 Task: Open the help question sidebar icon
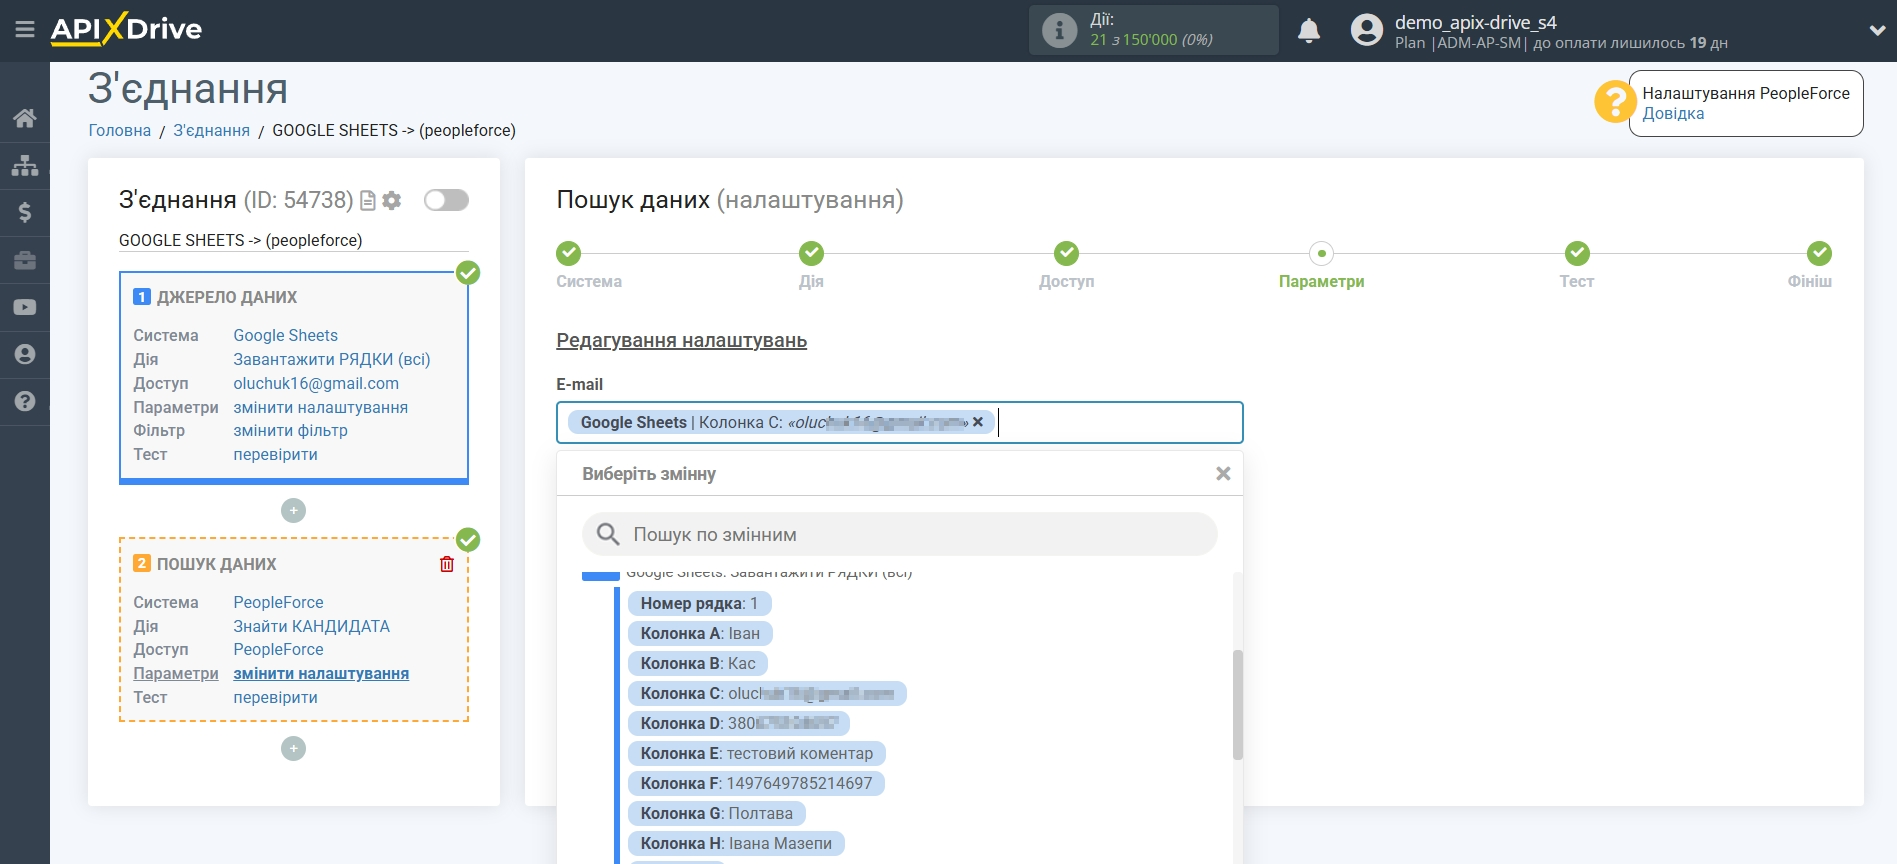[25, 401]
